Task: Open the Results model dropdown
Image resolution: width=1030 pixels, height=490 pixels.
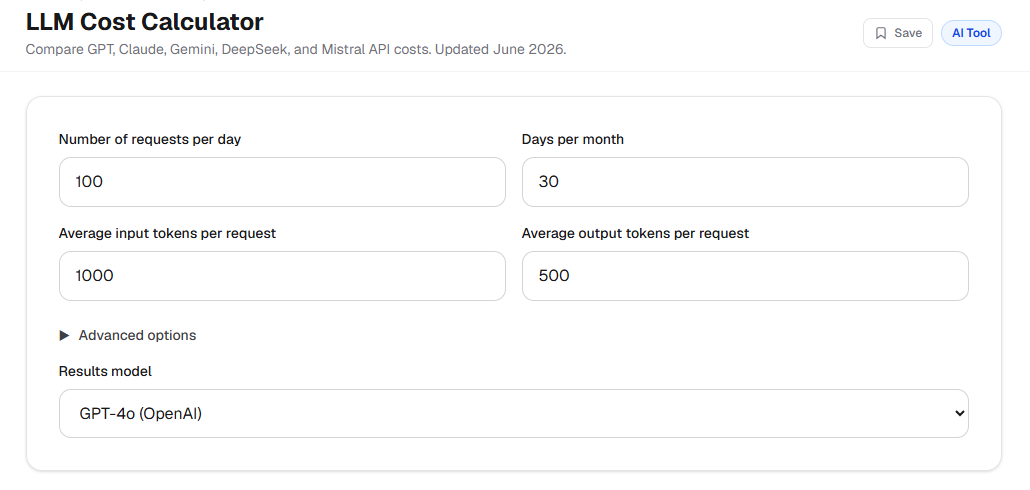Action: pyautogui.click(x=514, y=413)
